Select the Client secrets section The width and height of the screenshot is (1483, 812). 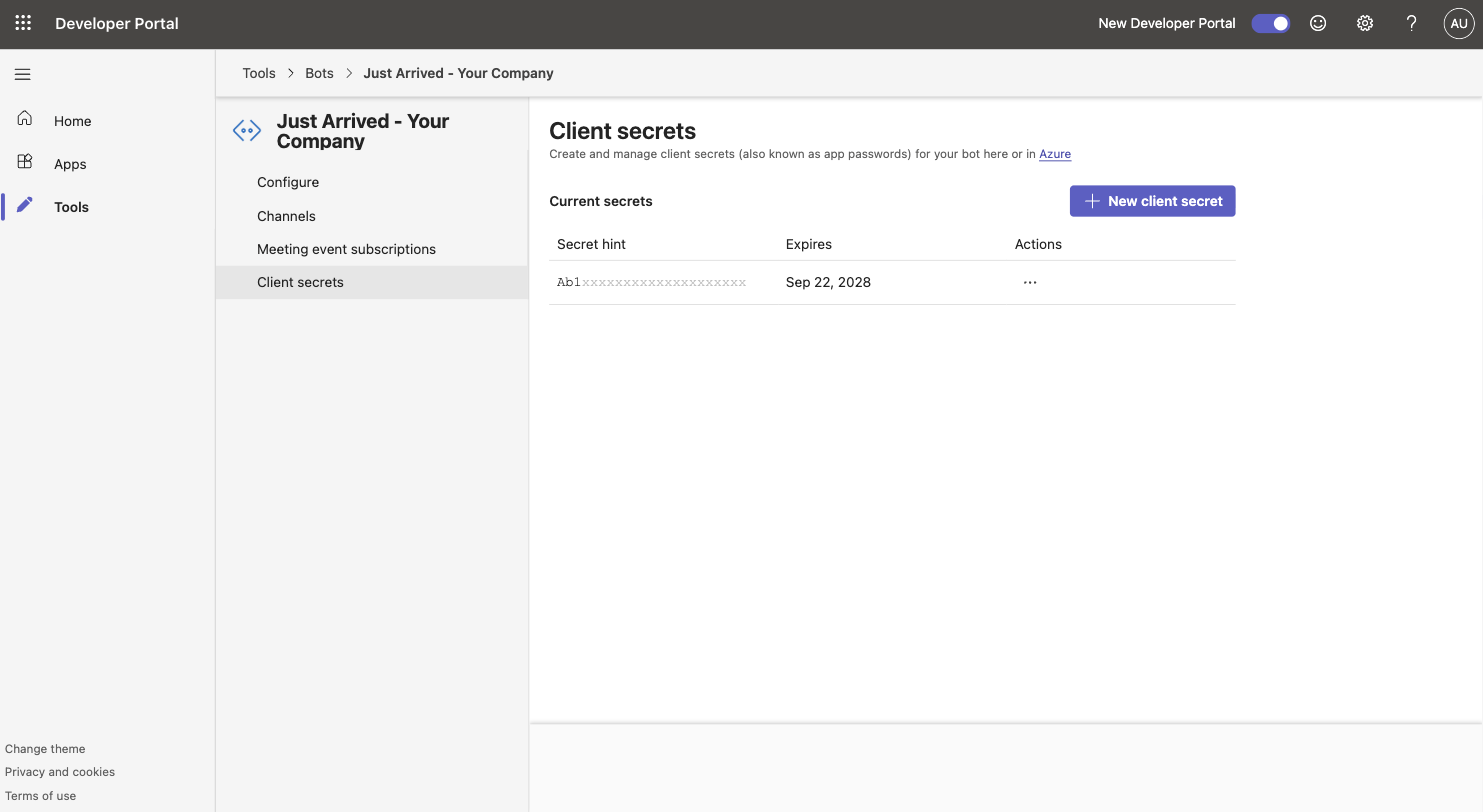pos(372,282)
